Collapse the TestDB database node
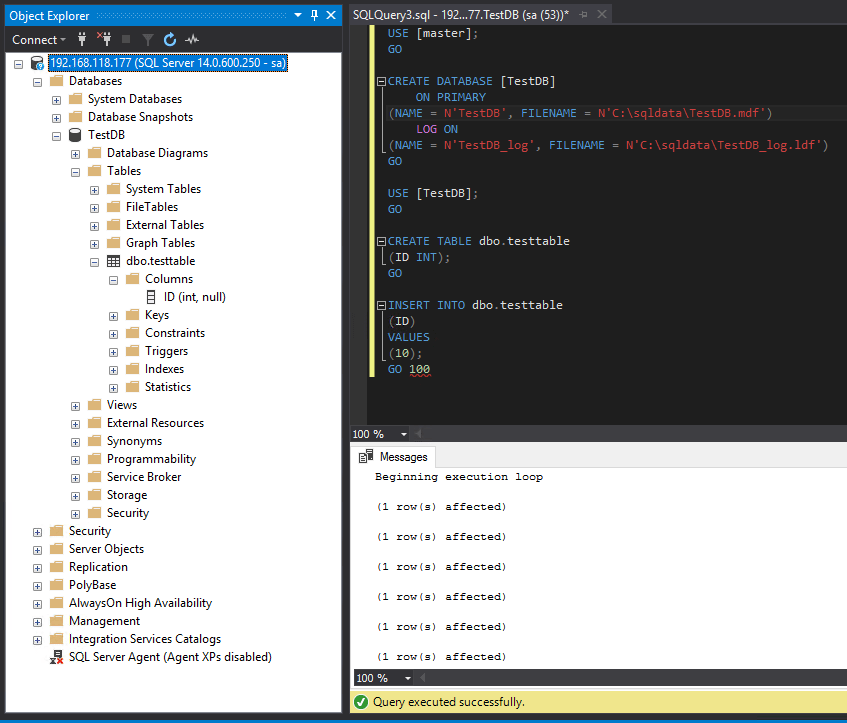 [57, 135]
